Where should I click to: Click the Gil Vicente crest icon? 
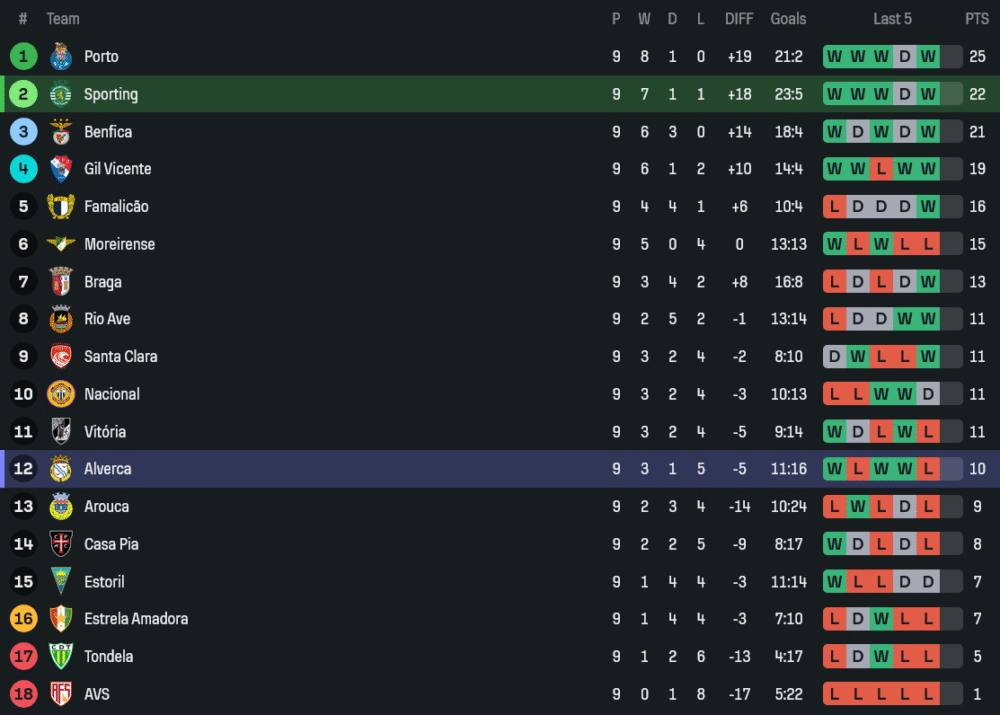click(61, 169)
